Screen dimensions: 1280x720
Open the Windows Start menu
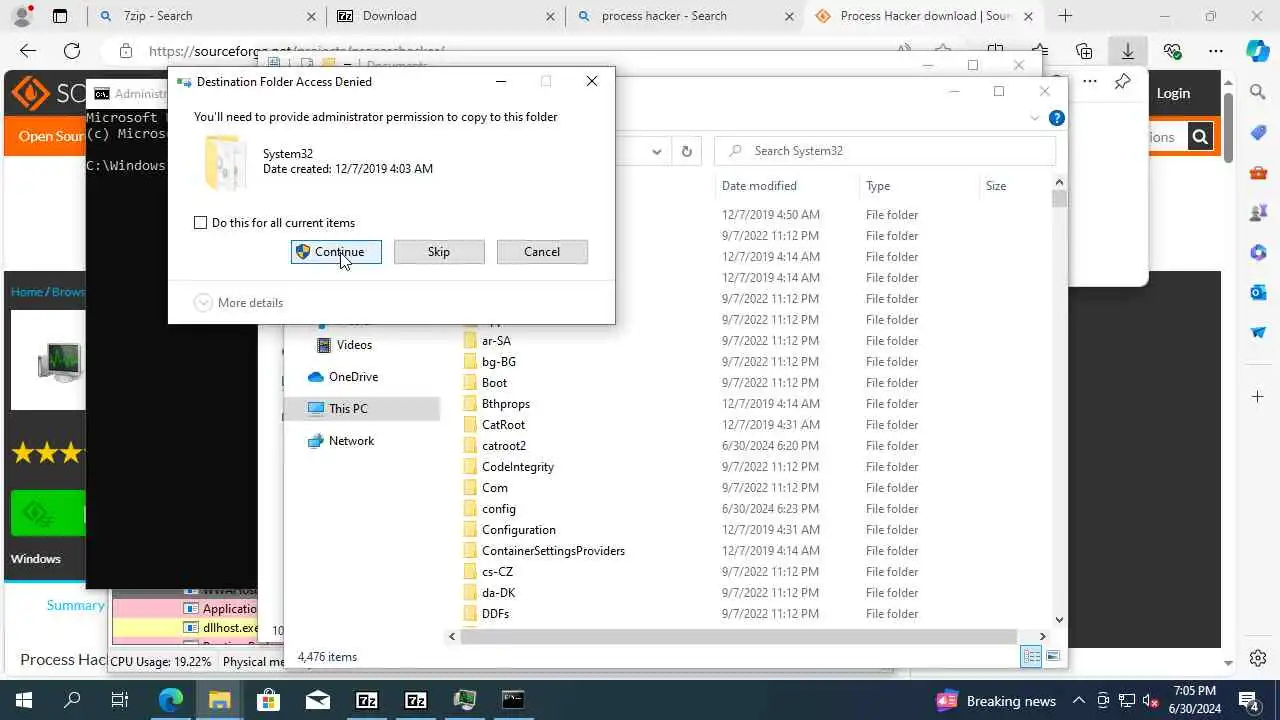click(x=24, y=700)
